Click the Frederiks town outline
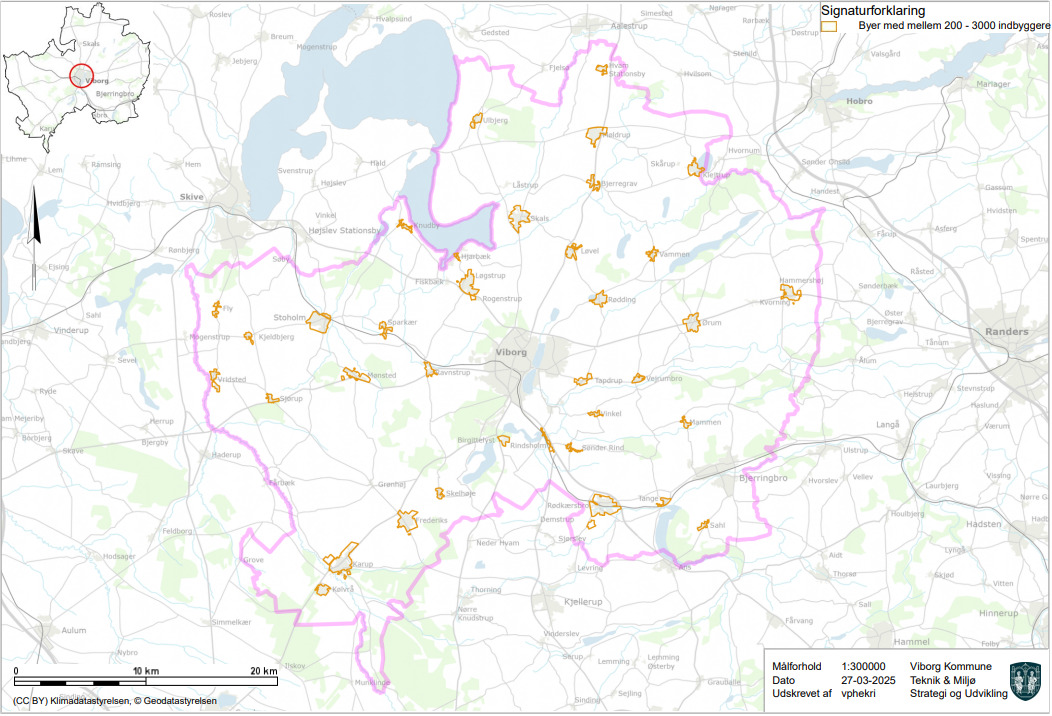Screen dimensions: 1052x716 click(x=407, y=521)
